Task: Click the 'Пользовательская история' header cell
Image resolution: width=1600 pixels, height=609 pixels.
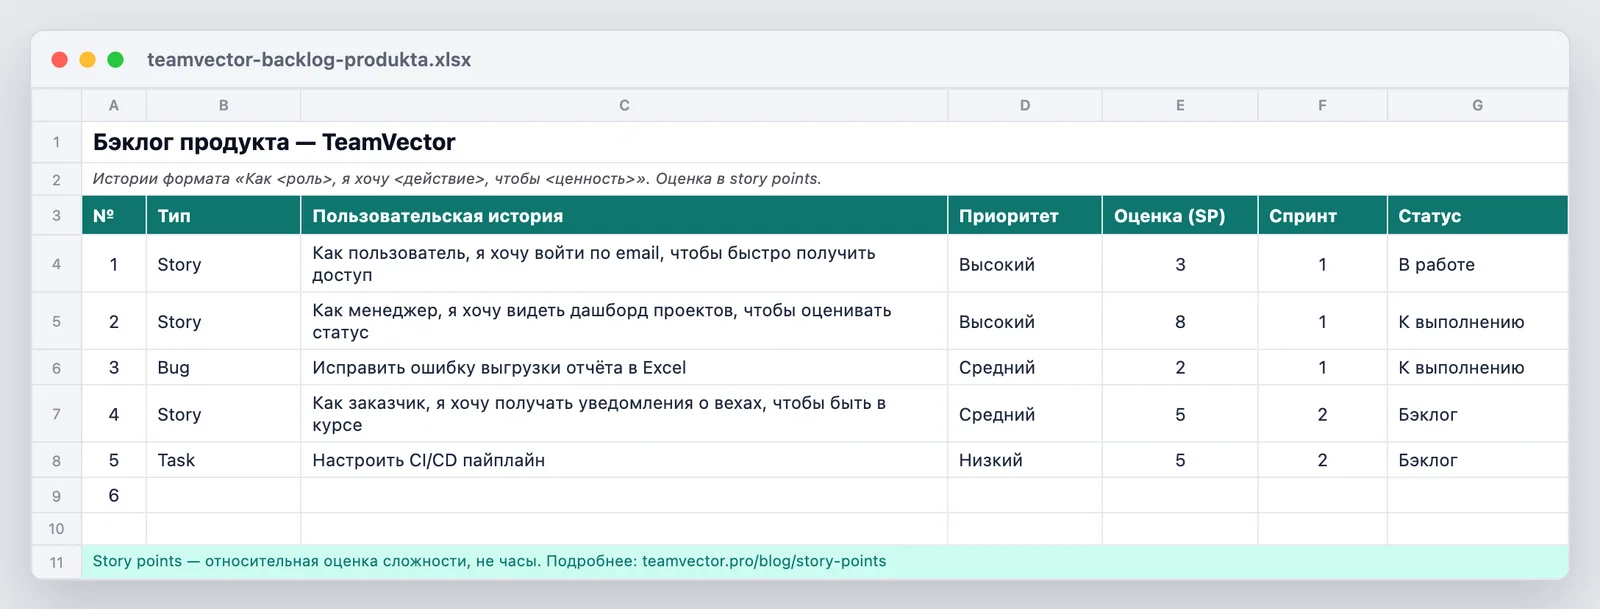Action: coord(624,215)
